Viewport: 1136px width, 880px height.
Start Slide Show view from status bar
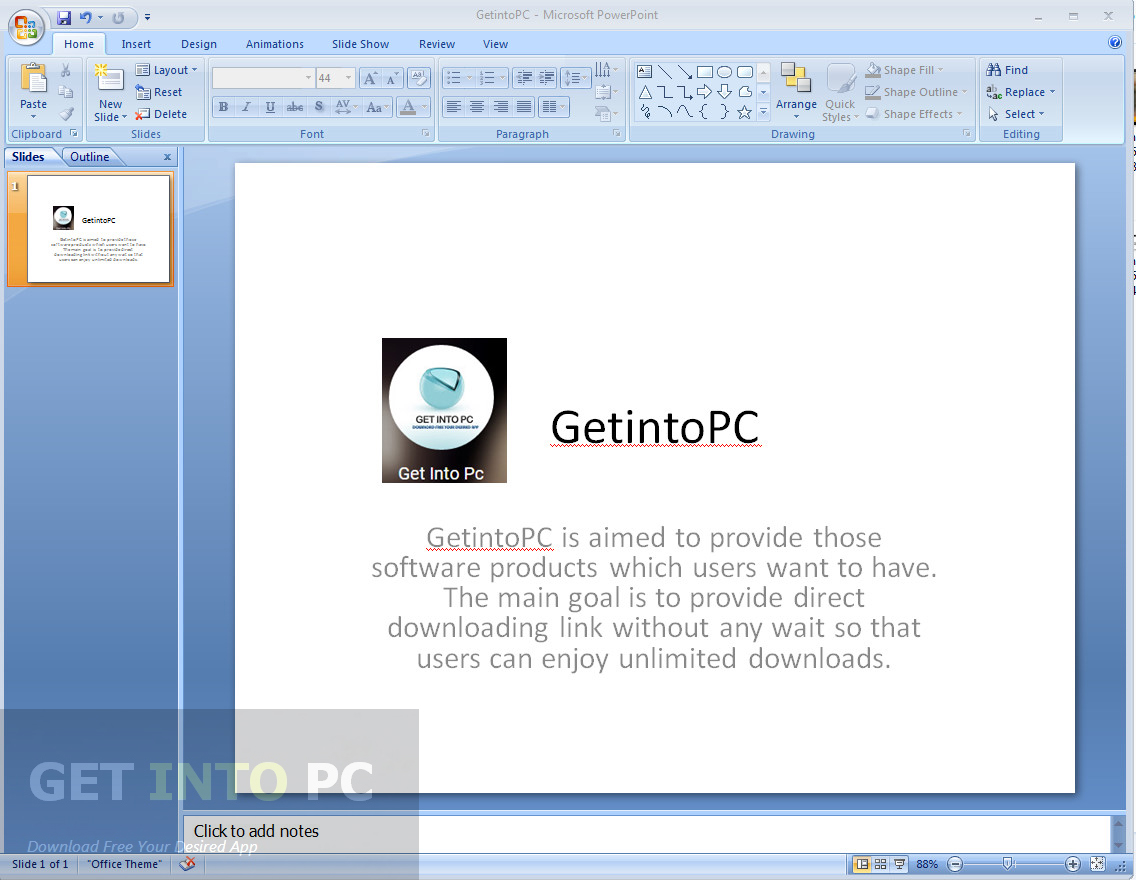[899, 864]
